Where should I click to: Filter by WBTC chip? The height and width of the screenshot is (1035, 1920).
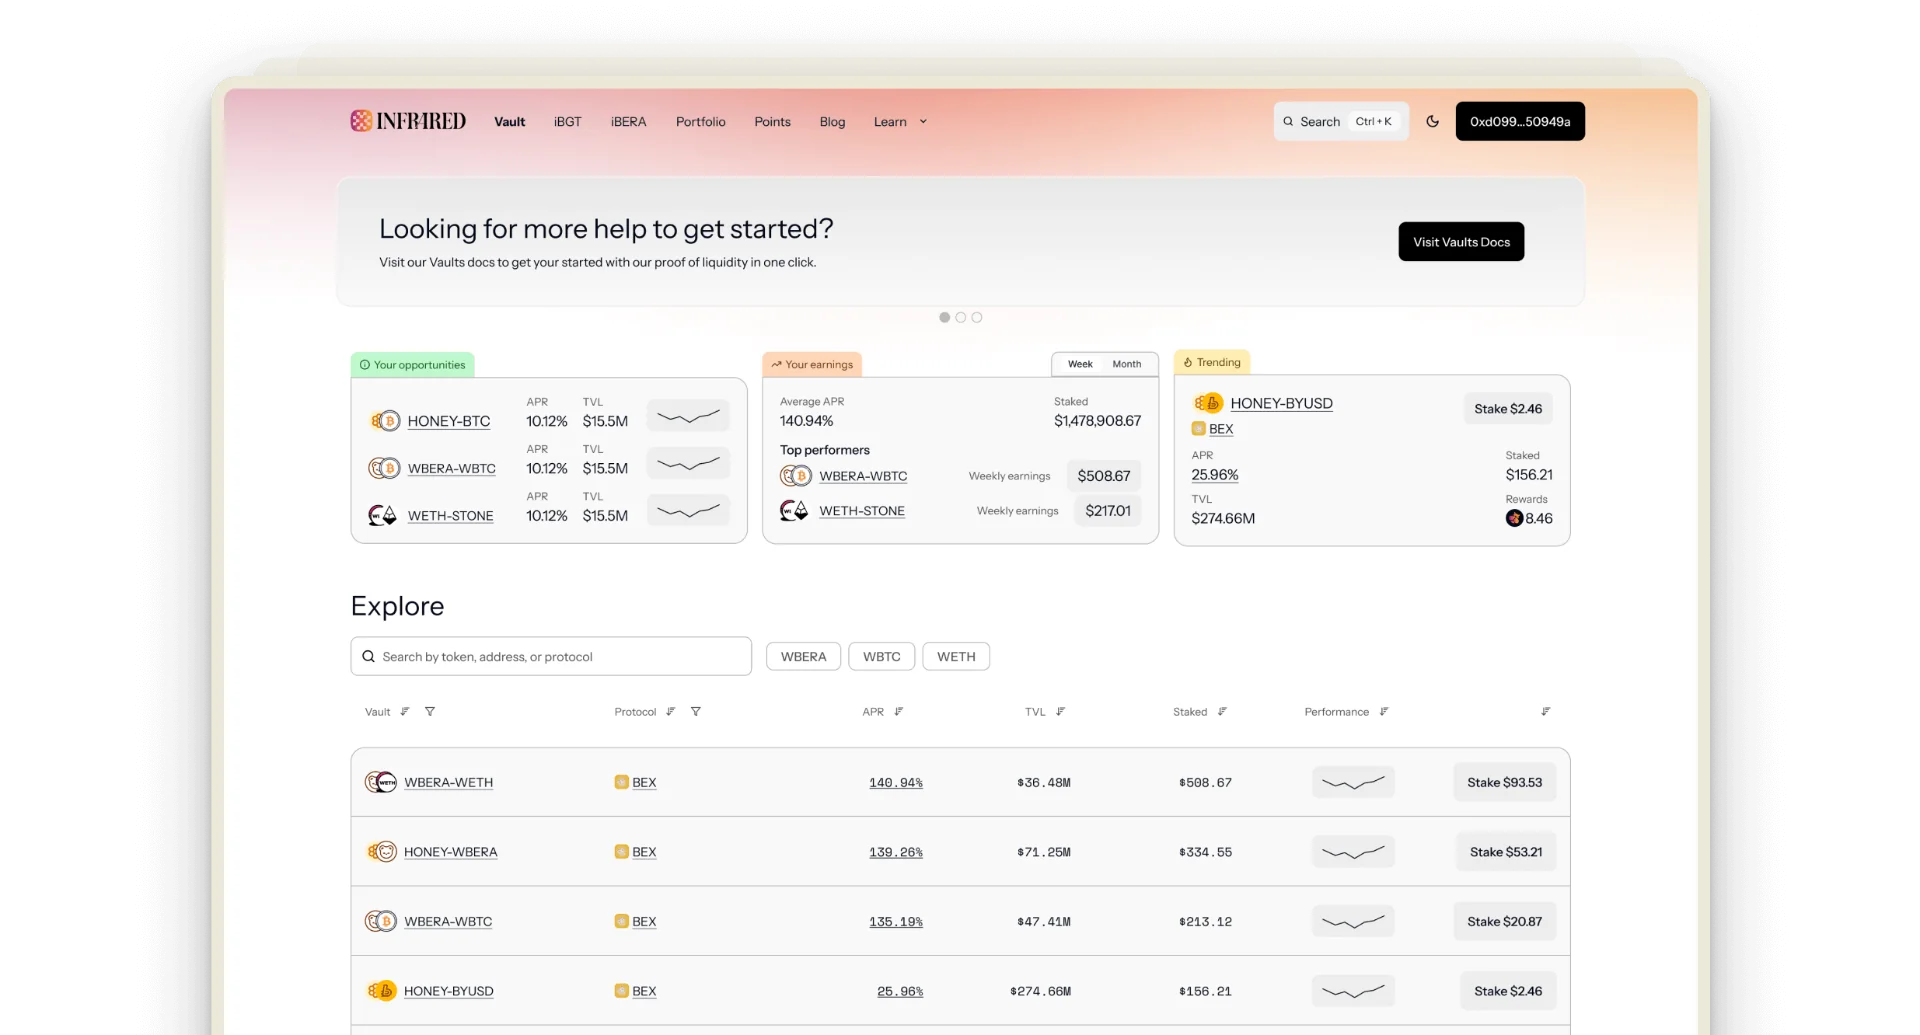(x=881, y=656)
